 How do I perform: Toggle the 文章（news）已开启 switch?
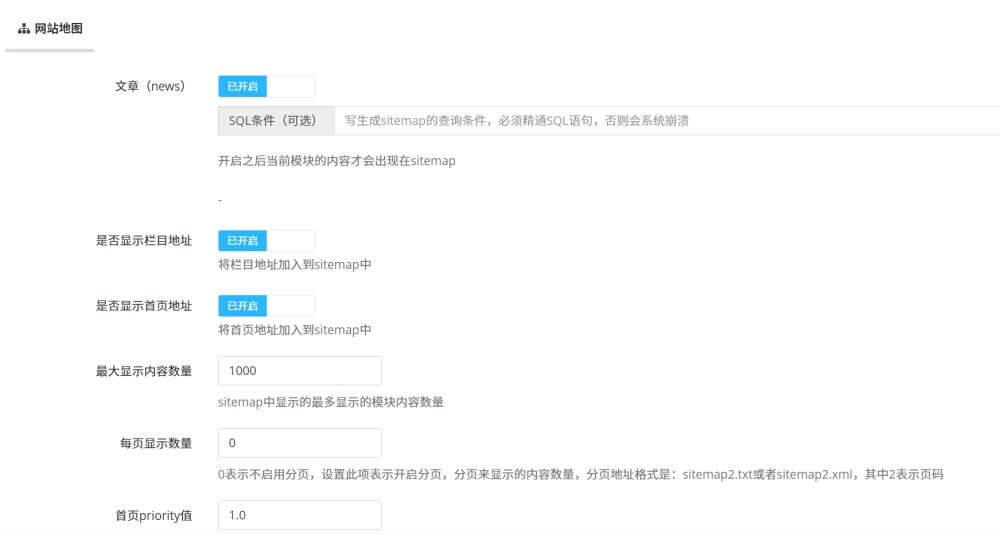[x=266, y=87]
